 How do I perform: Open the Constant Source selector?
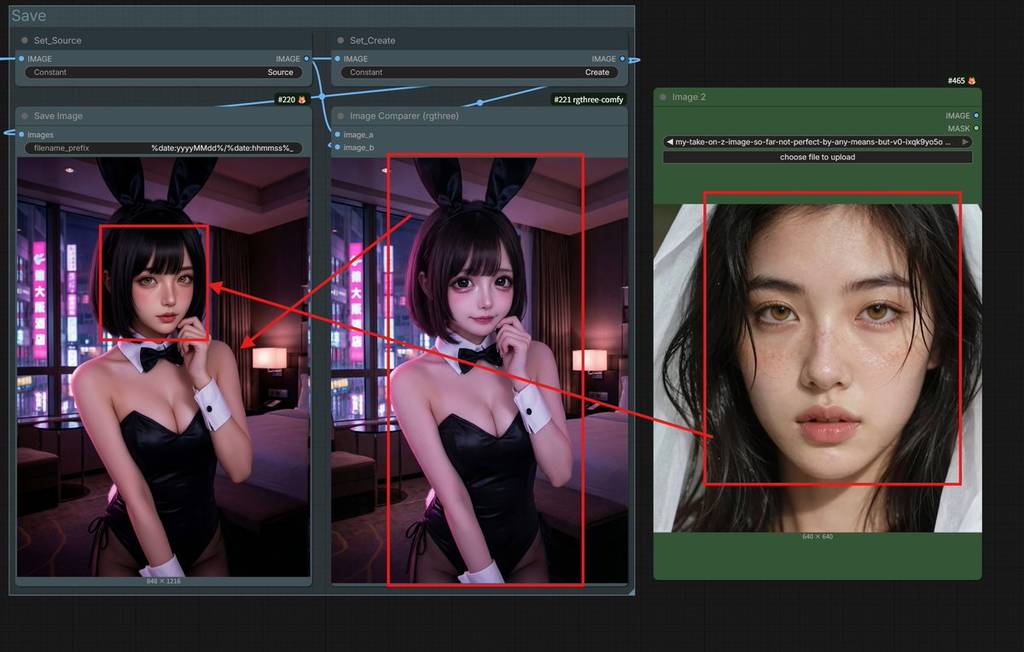[x=162, y=72]
